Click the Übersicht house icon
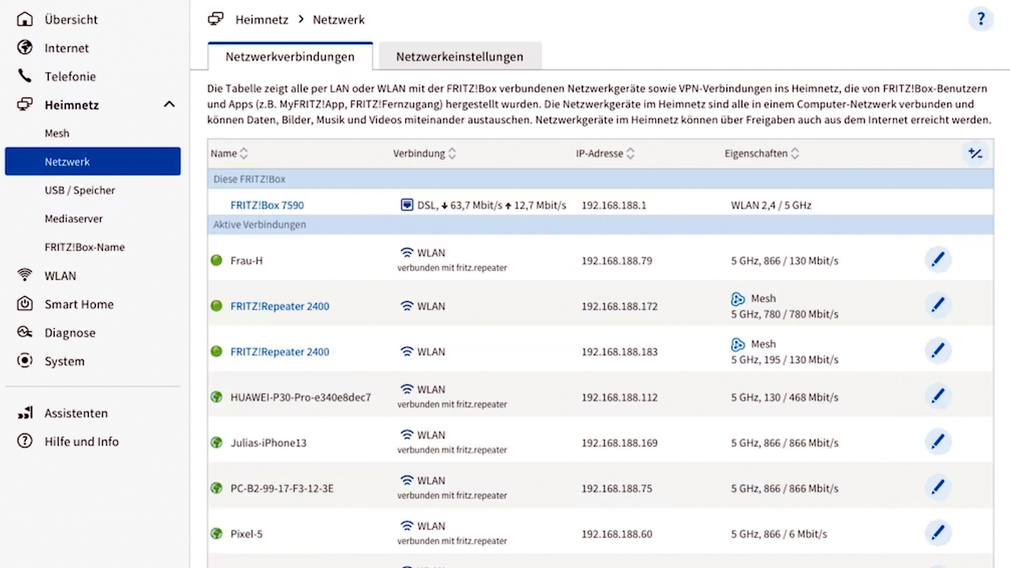The image size is (1010, 568). pyautogui.click(x=24, y=19)
